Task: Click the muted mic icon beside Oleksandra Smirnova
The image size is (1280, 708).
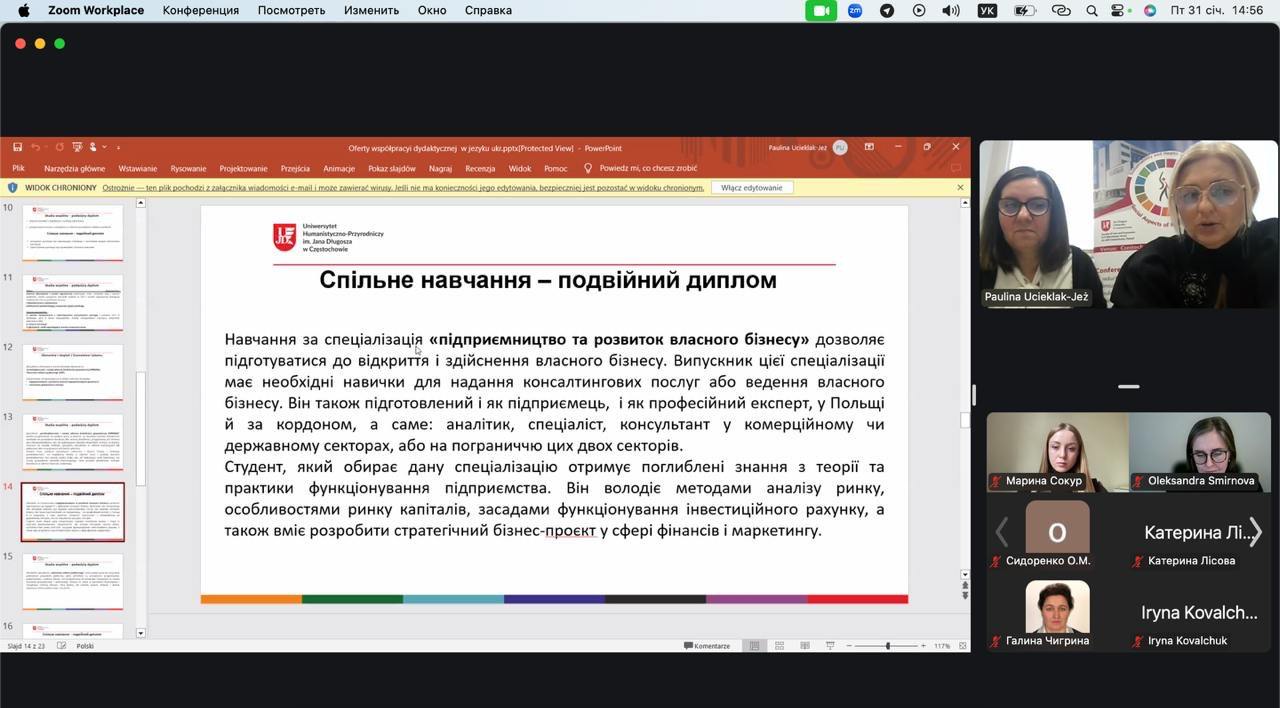Action: (1137, 481)
